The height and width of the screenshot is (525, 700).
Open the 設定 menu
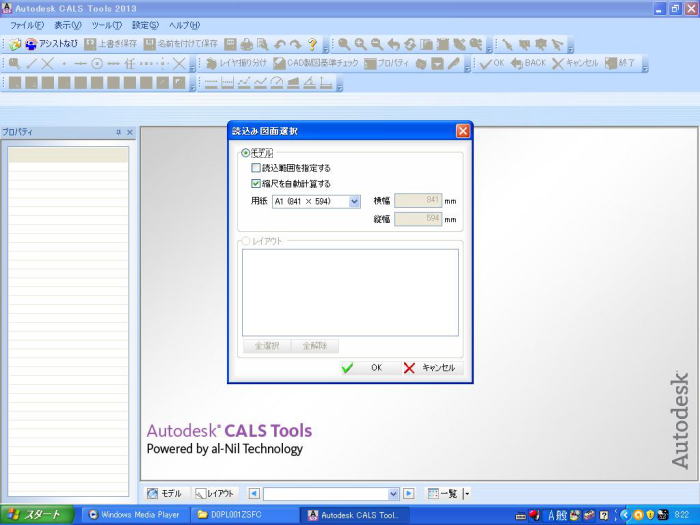145,25
